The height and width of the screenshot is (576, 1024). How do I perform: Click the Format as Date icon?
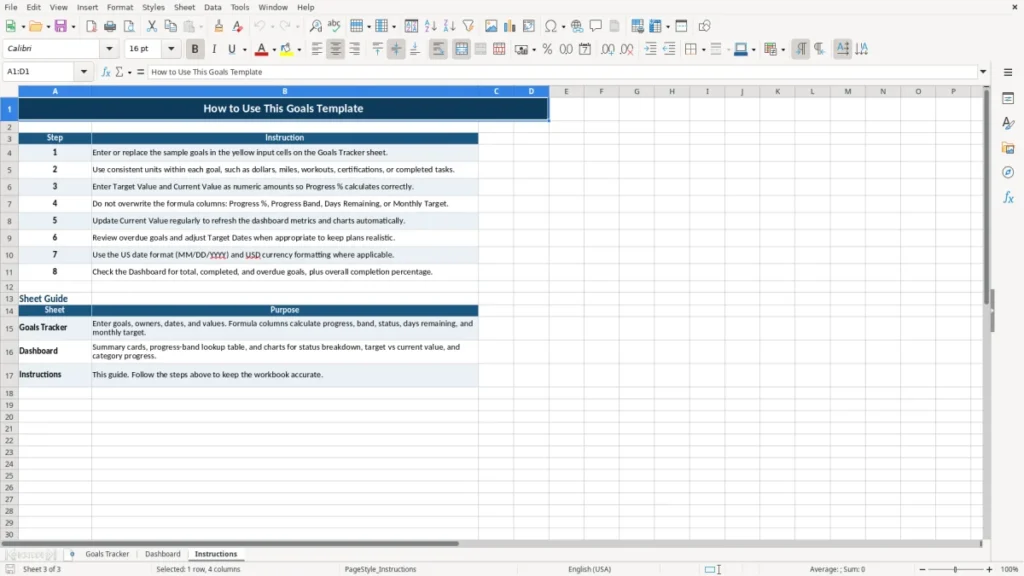click(585, 49)
